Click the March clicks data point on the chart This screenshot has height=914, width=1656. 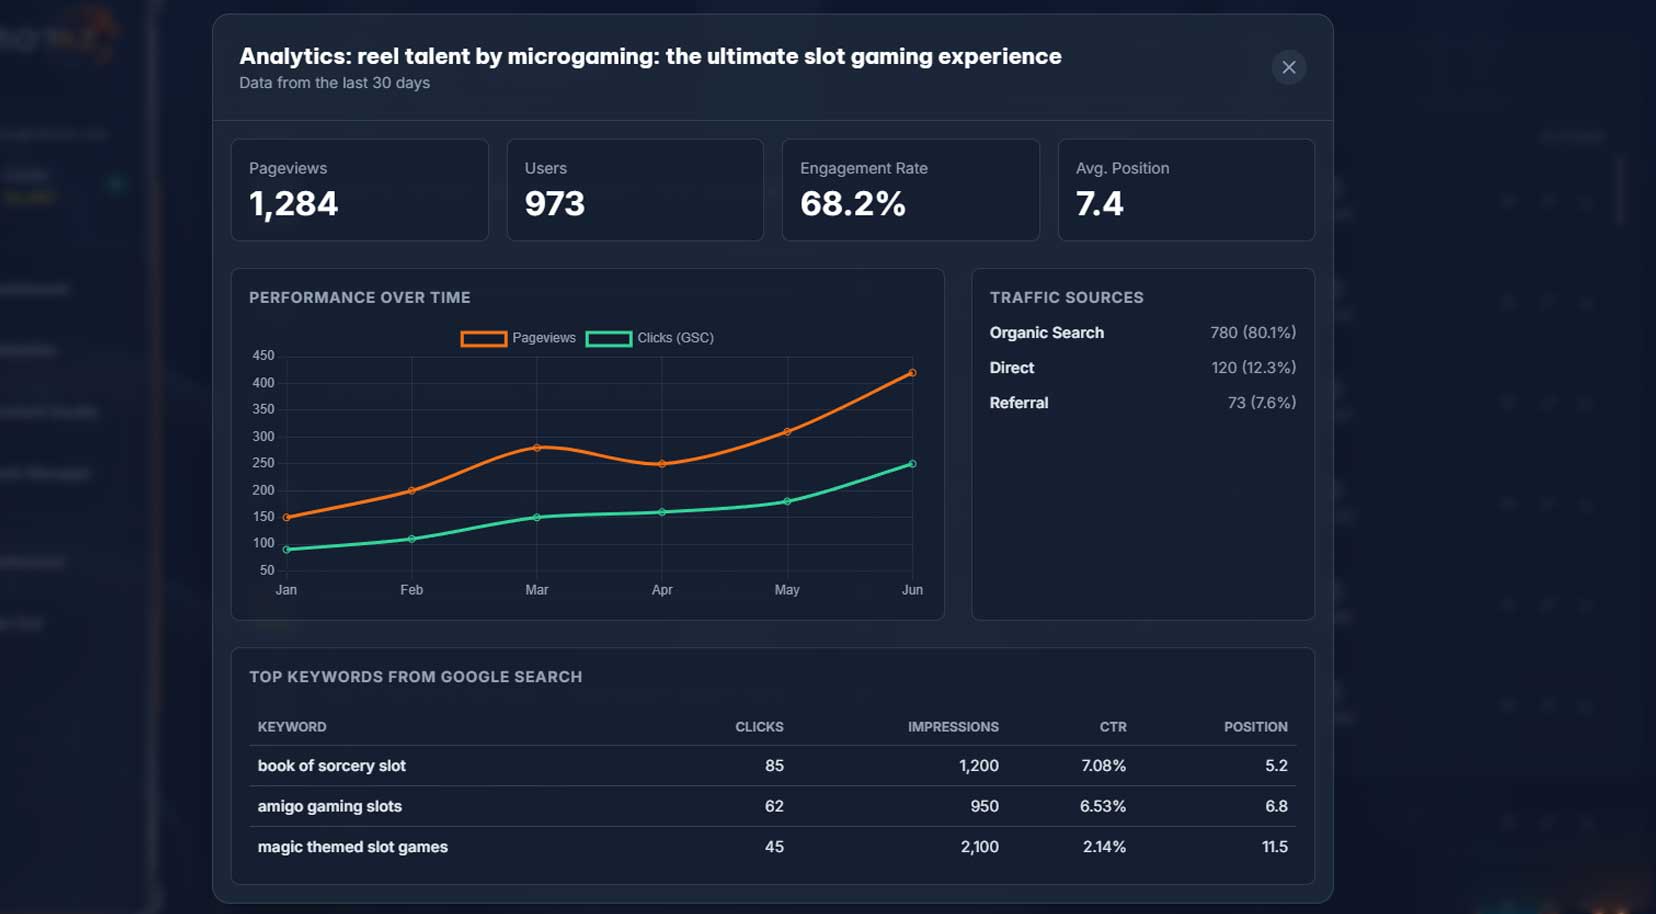[x=537, y=518]
